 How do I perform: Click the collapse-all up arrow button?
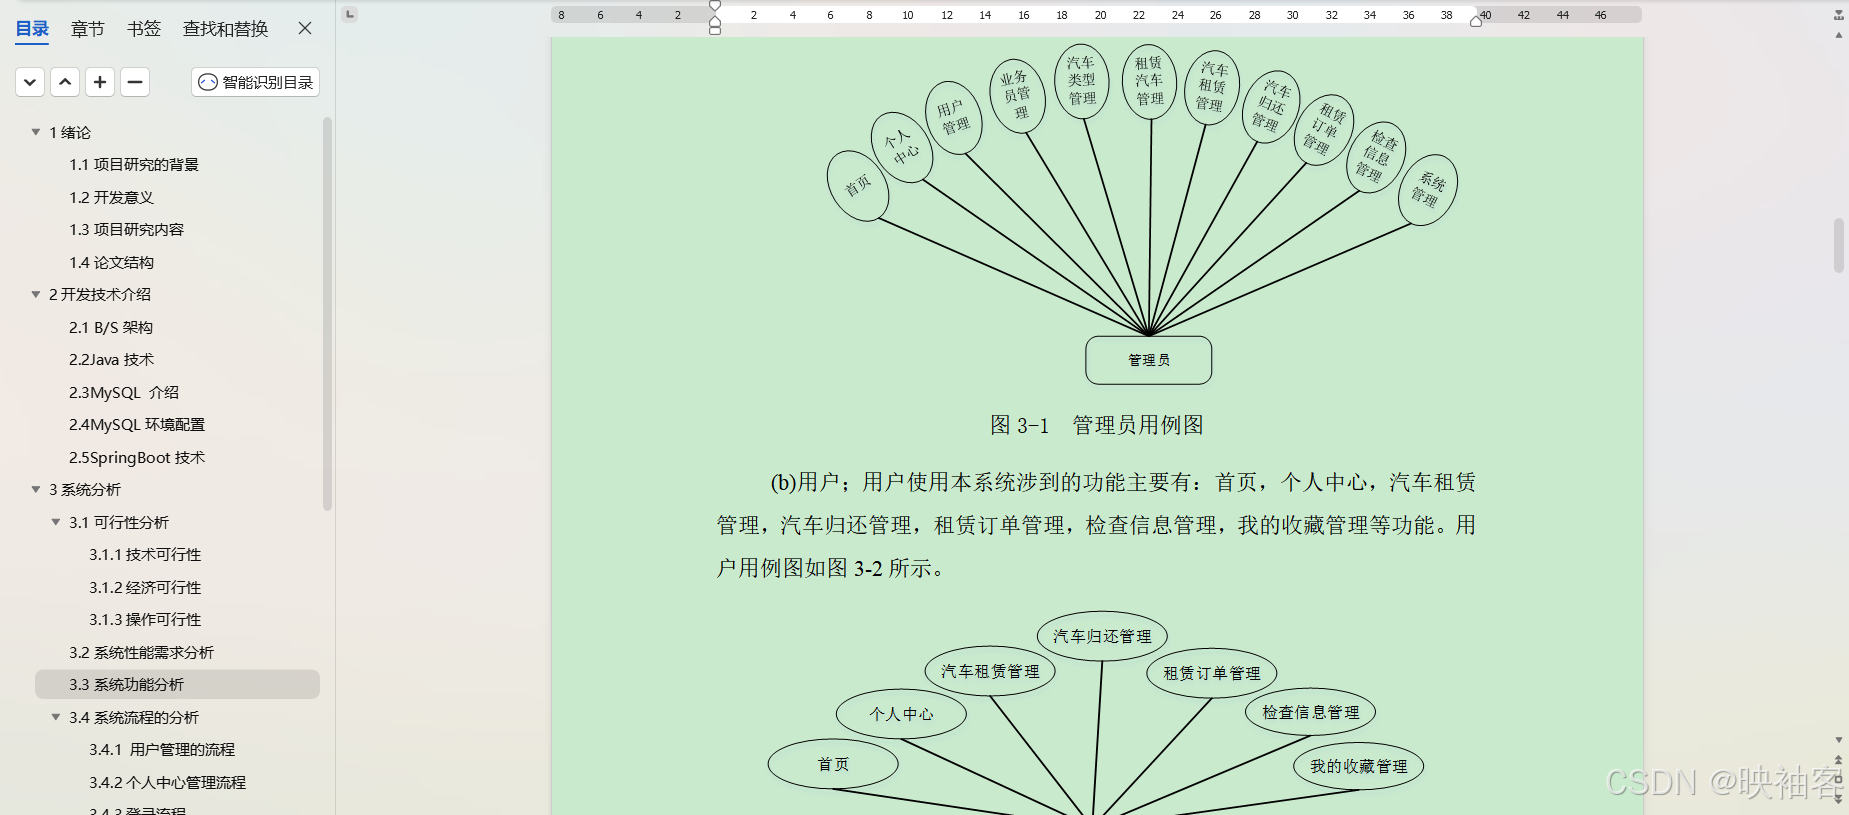(x=65, y=82)
